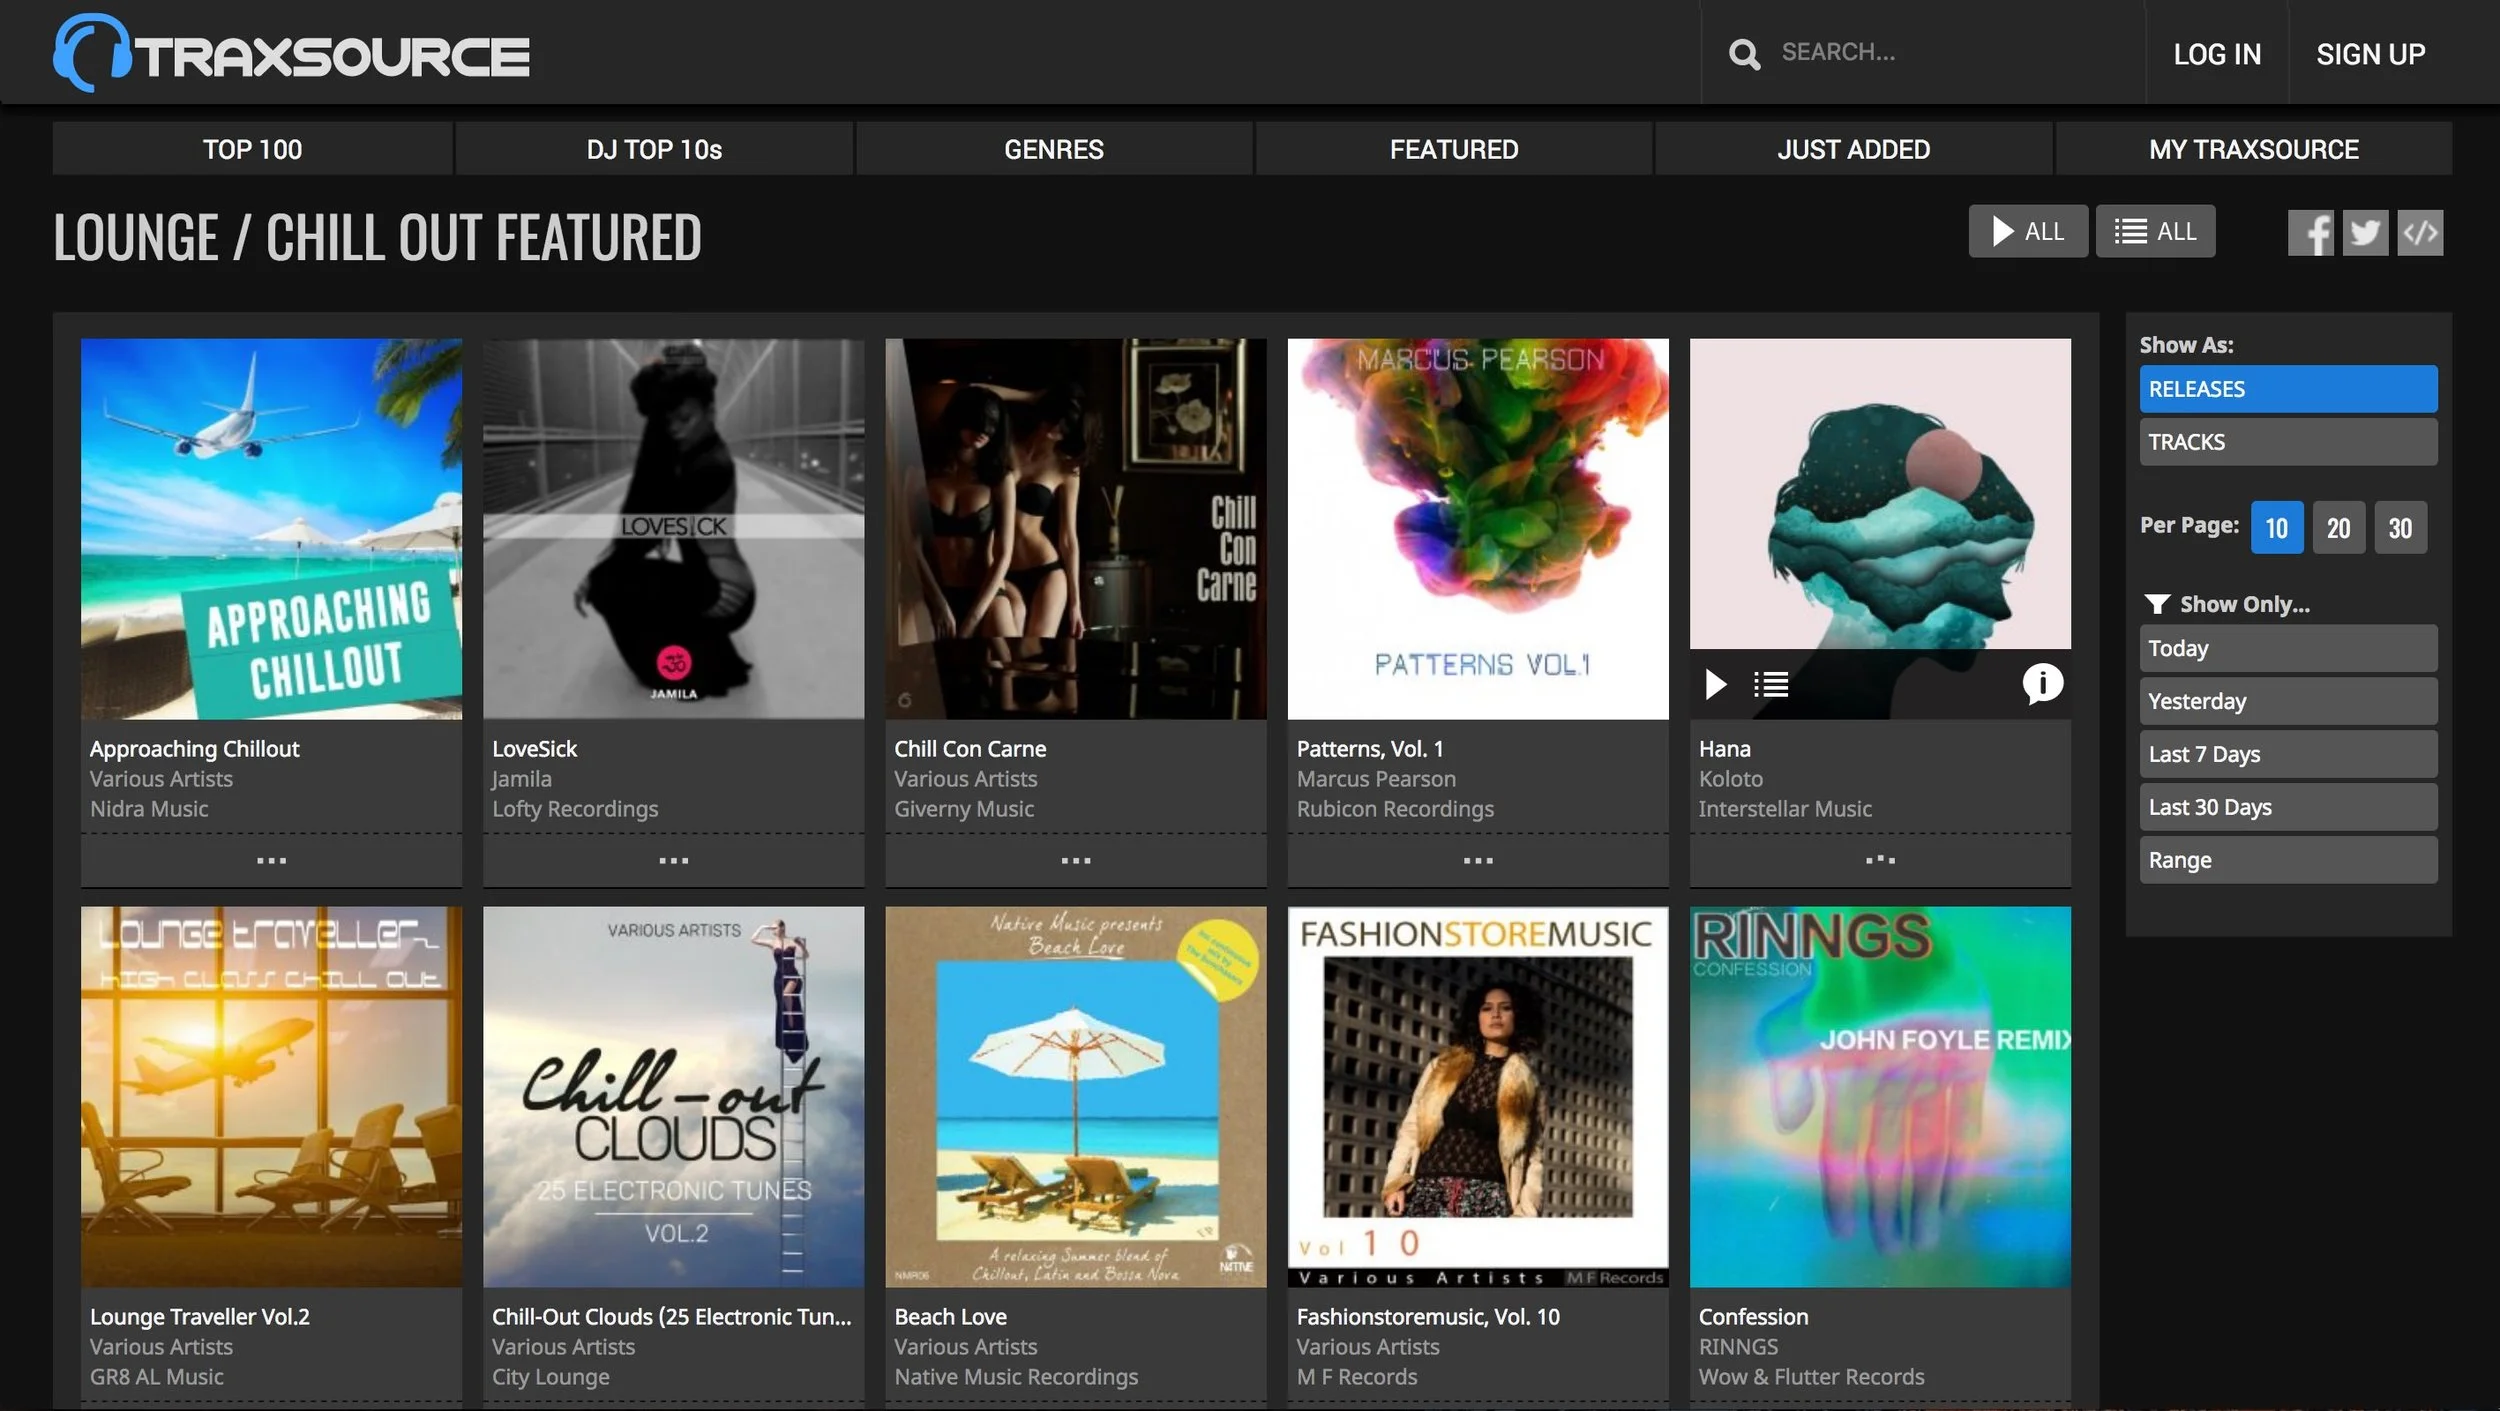Open the Chill-Out Clouds cover art
Image resolution: width=2500 pixels, height=1411 pixels.
pos(673,1097)
